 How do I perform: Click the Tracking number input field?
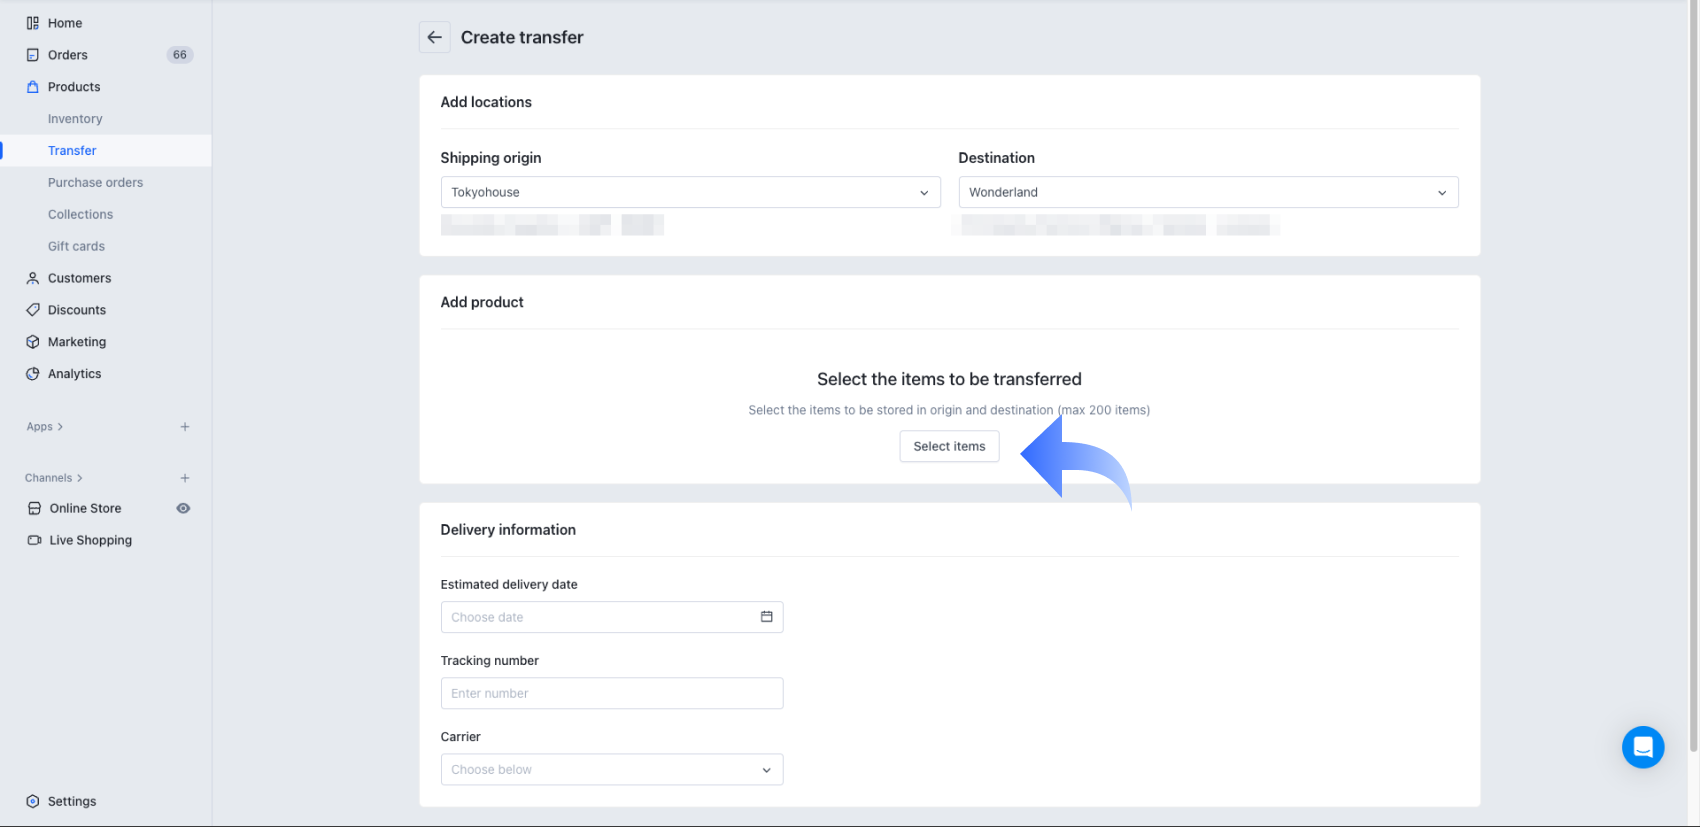(x=611, y=693)
